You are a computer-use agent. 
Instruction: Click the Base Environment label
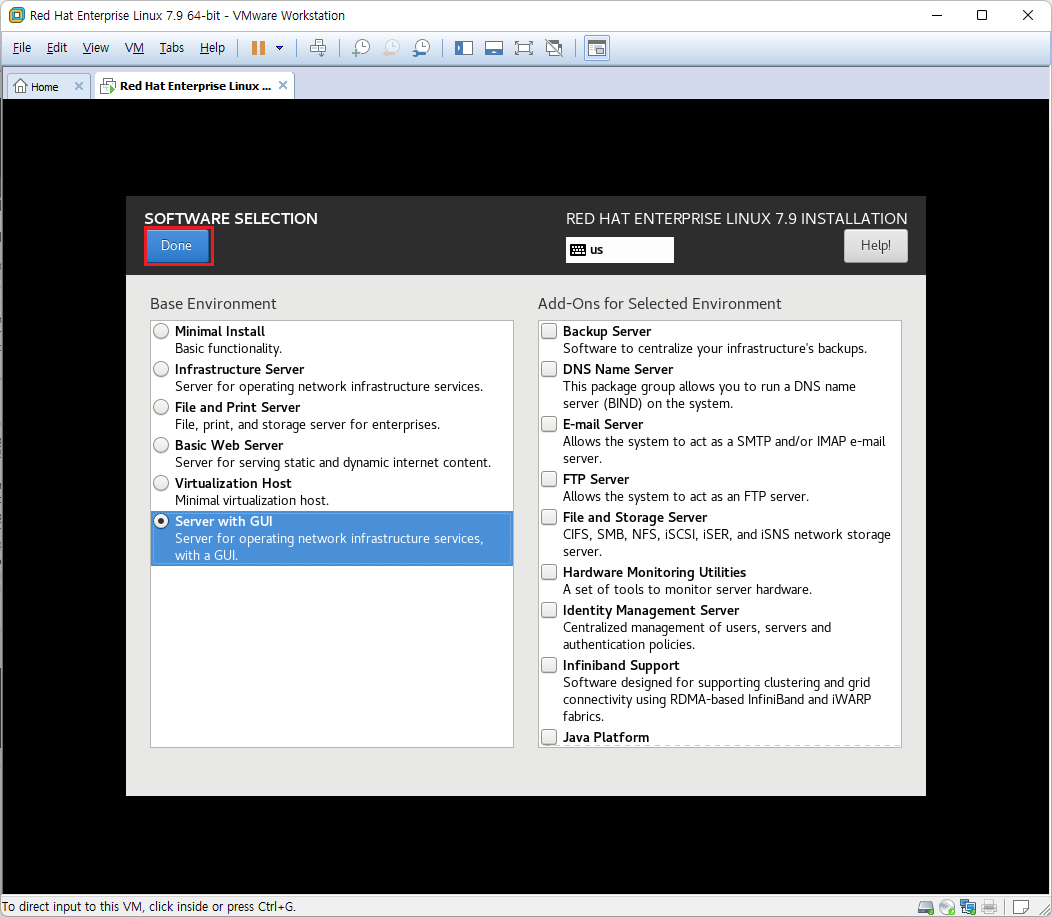pyautogui.click(x=213, y=304)
